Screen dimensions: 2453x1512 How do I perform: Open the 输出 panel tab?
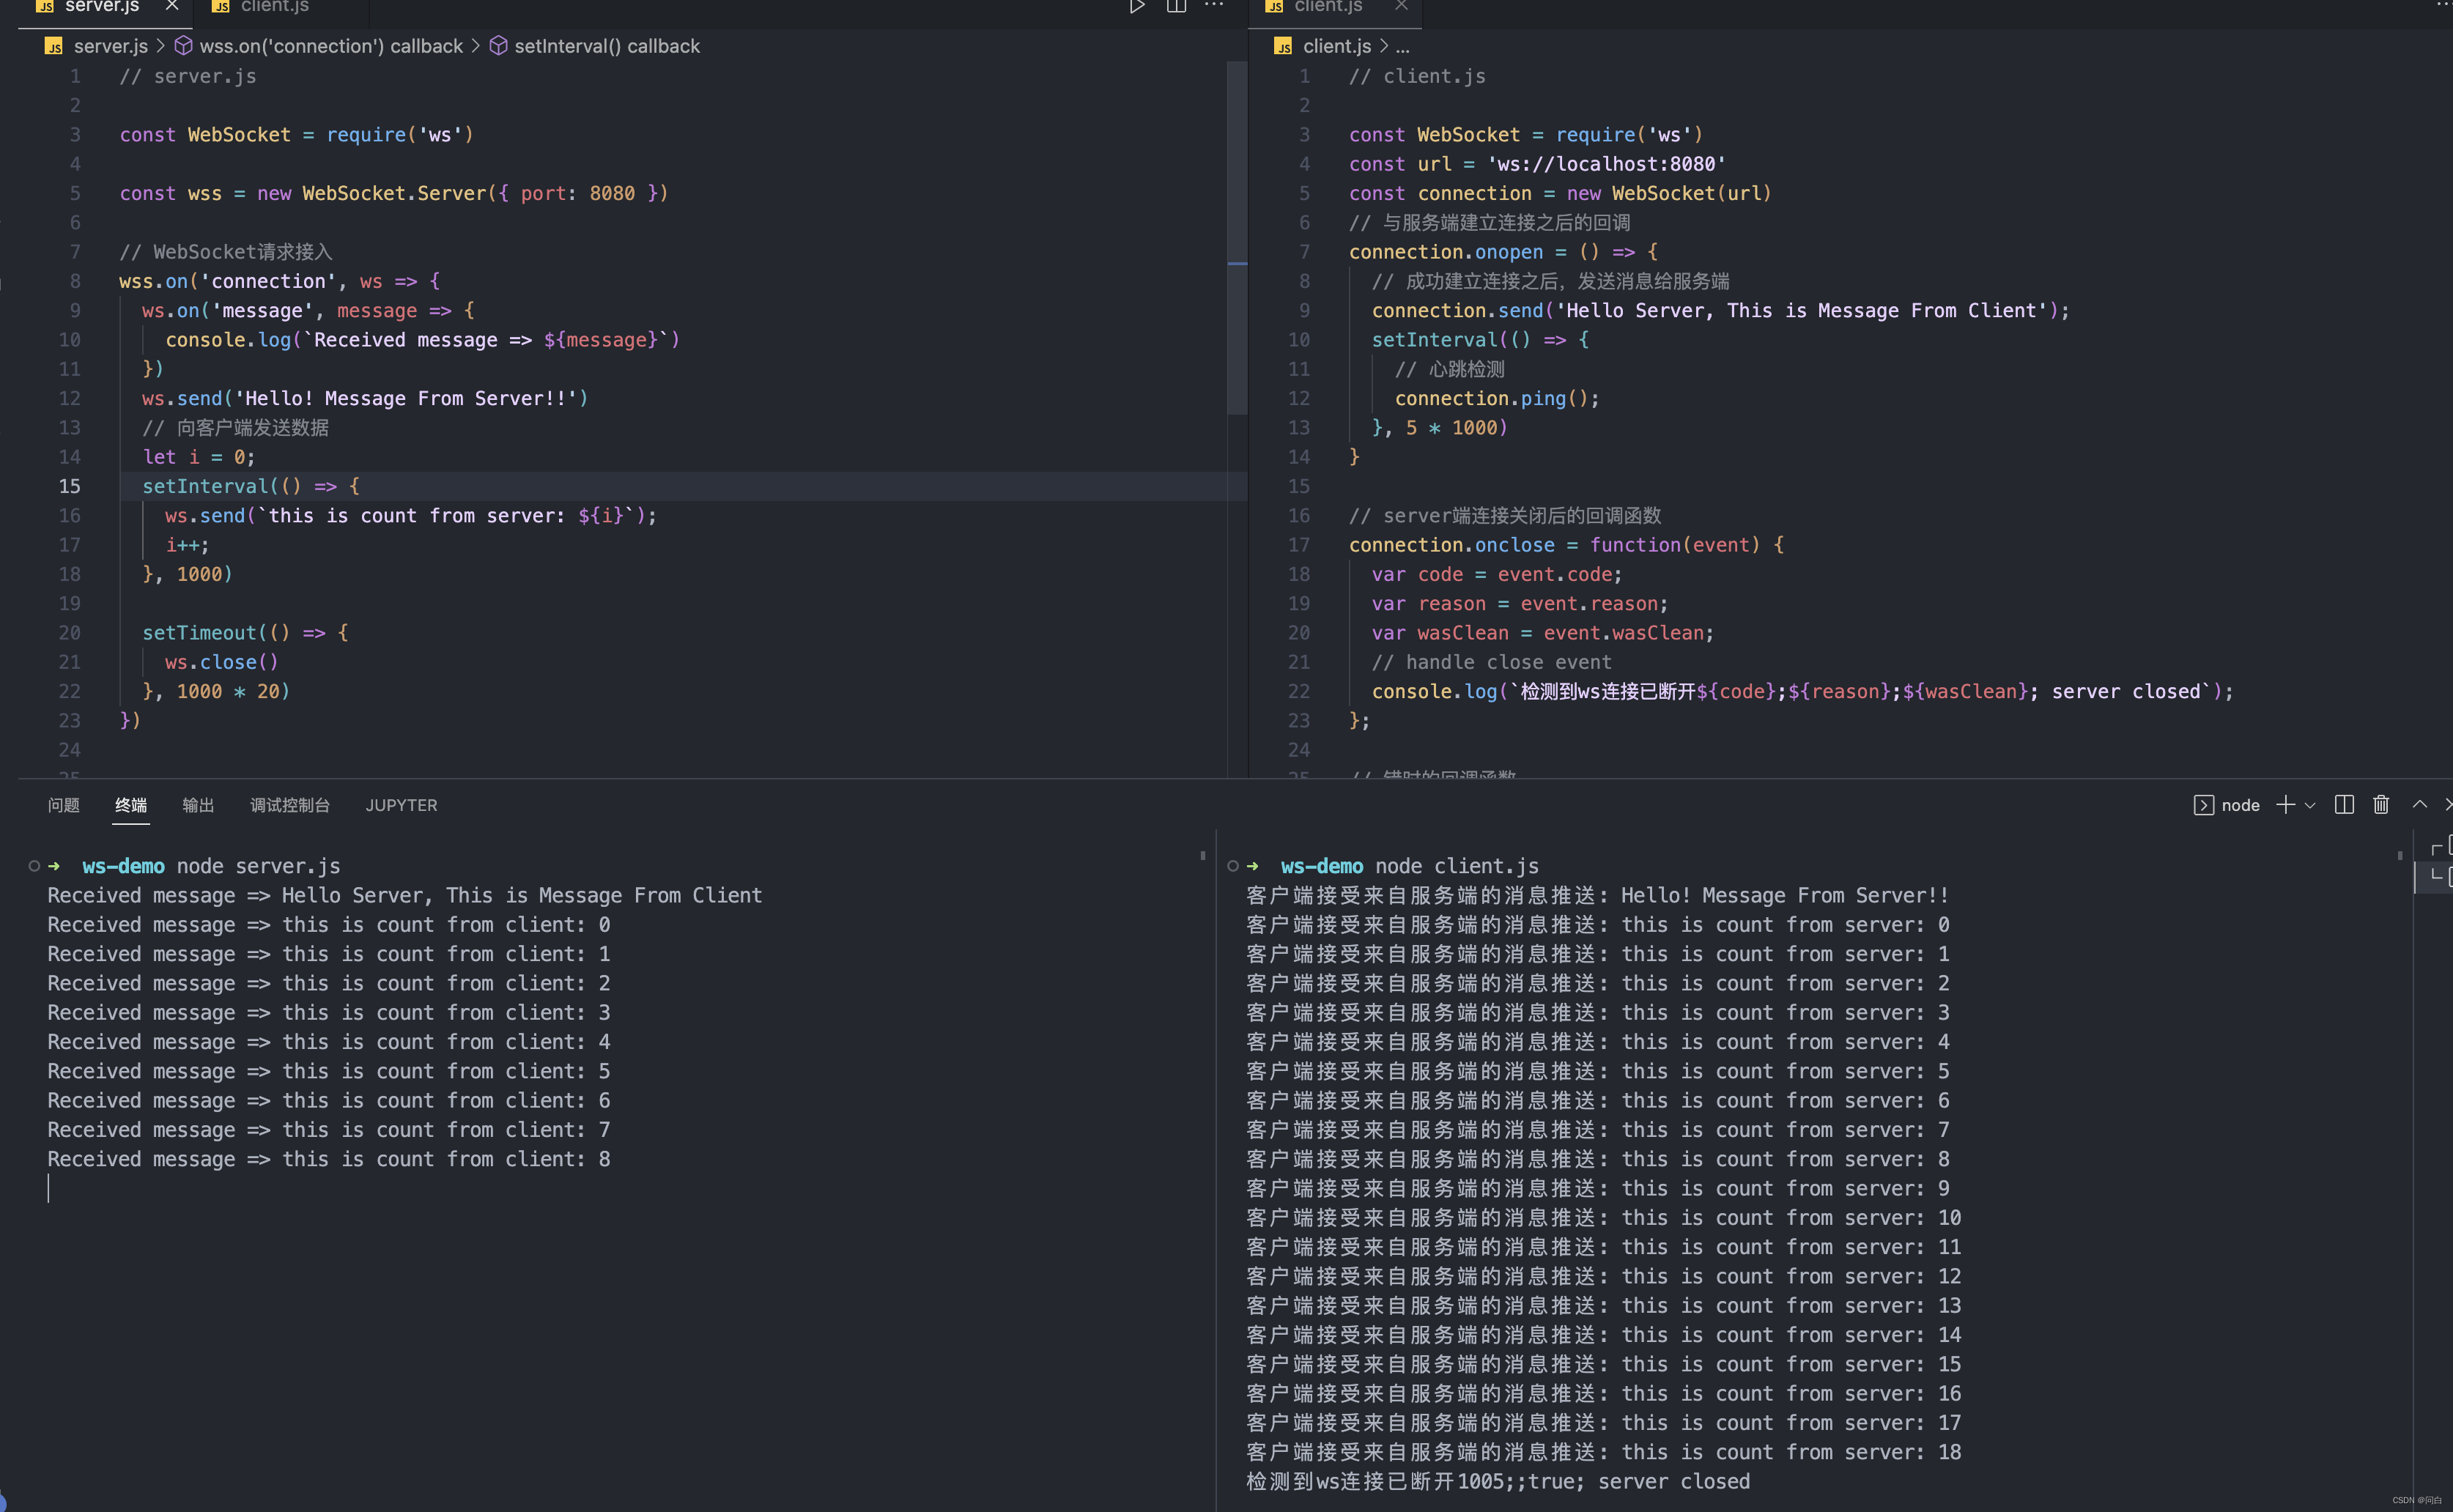click(x=198, y=805)
